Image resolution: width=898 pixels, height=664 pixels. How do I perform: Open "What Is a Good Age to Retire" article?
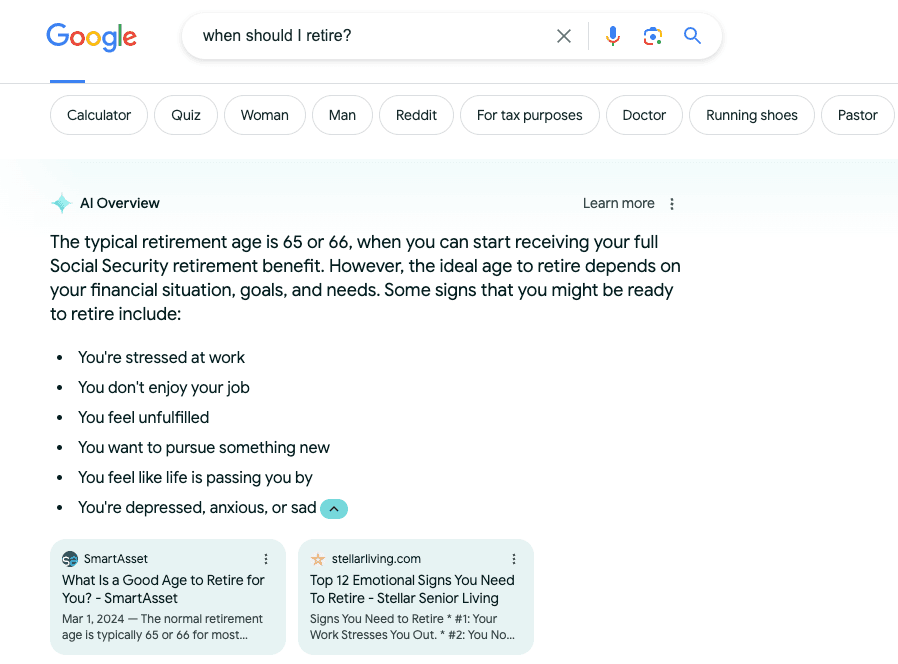click(x=163, y=589)
